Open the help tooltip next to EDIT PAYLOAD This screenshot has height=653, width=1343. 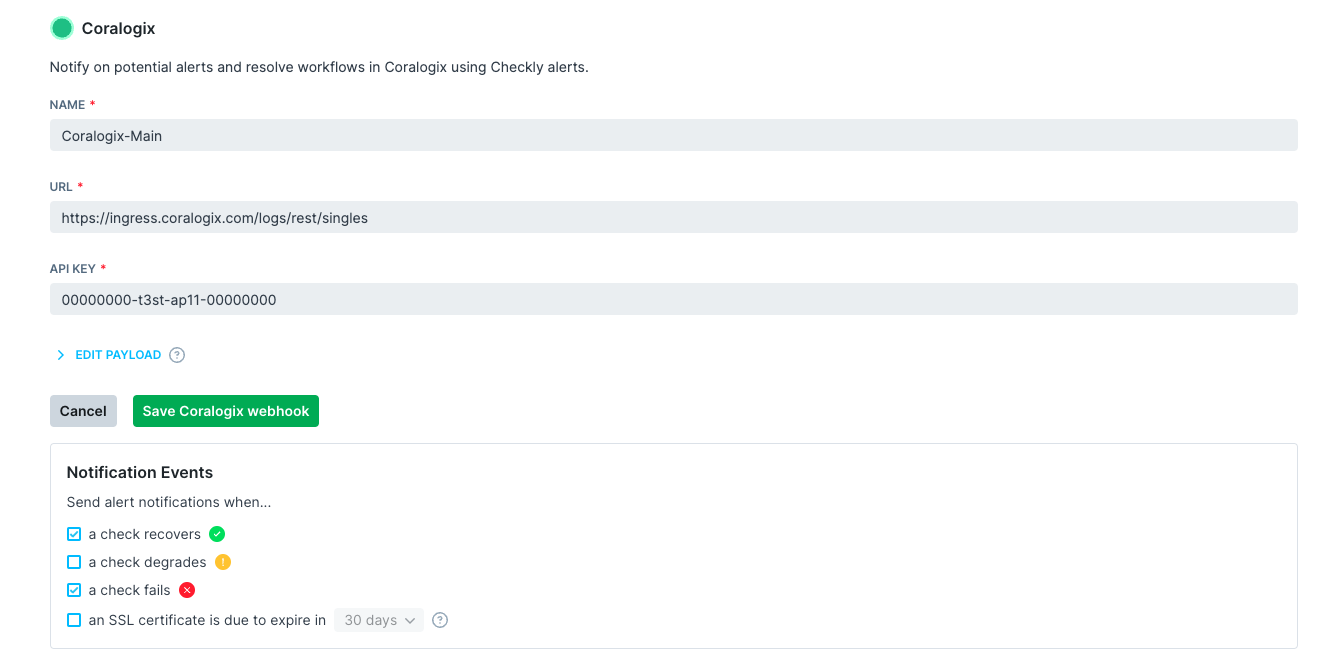coord(177,355)
